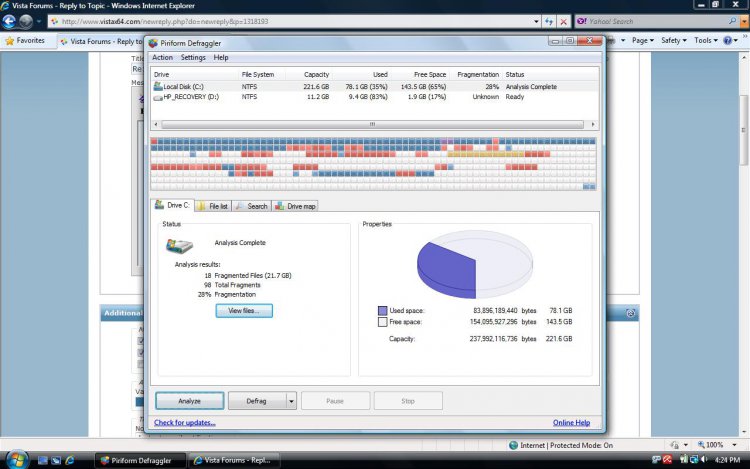Sort by the Used column header
This screenshot has width=750, height=469.
(380, 75)
